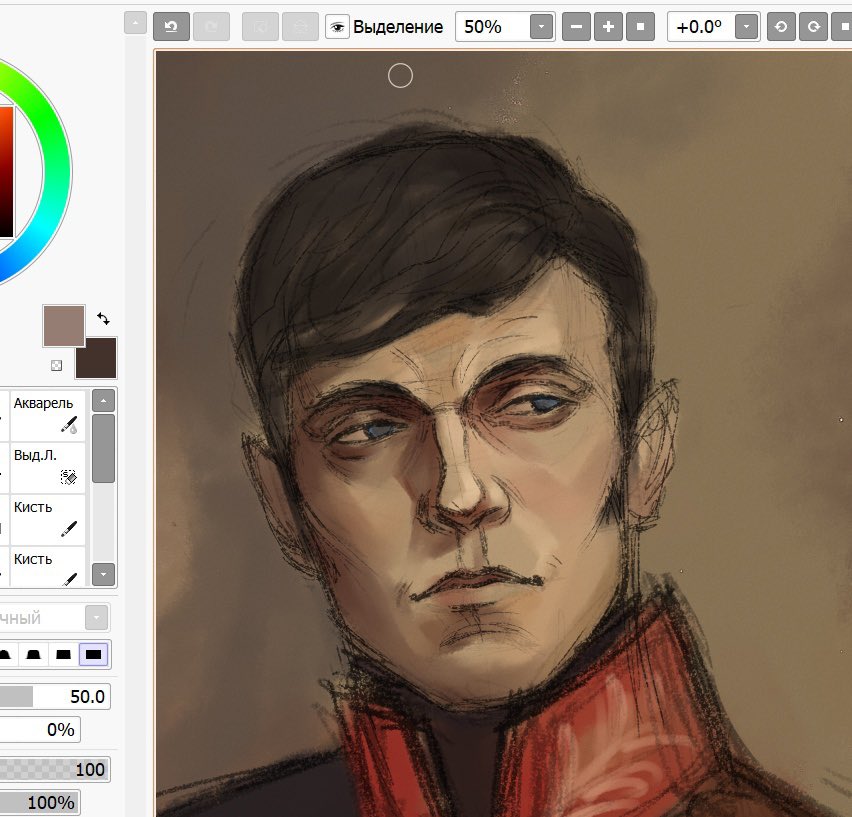Image resolution: width=852 pixels, height=817 pixels.
Task: Choose the flat square brush edge shape
Action: coord(93,654)
